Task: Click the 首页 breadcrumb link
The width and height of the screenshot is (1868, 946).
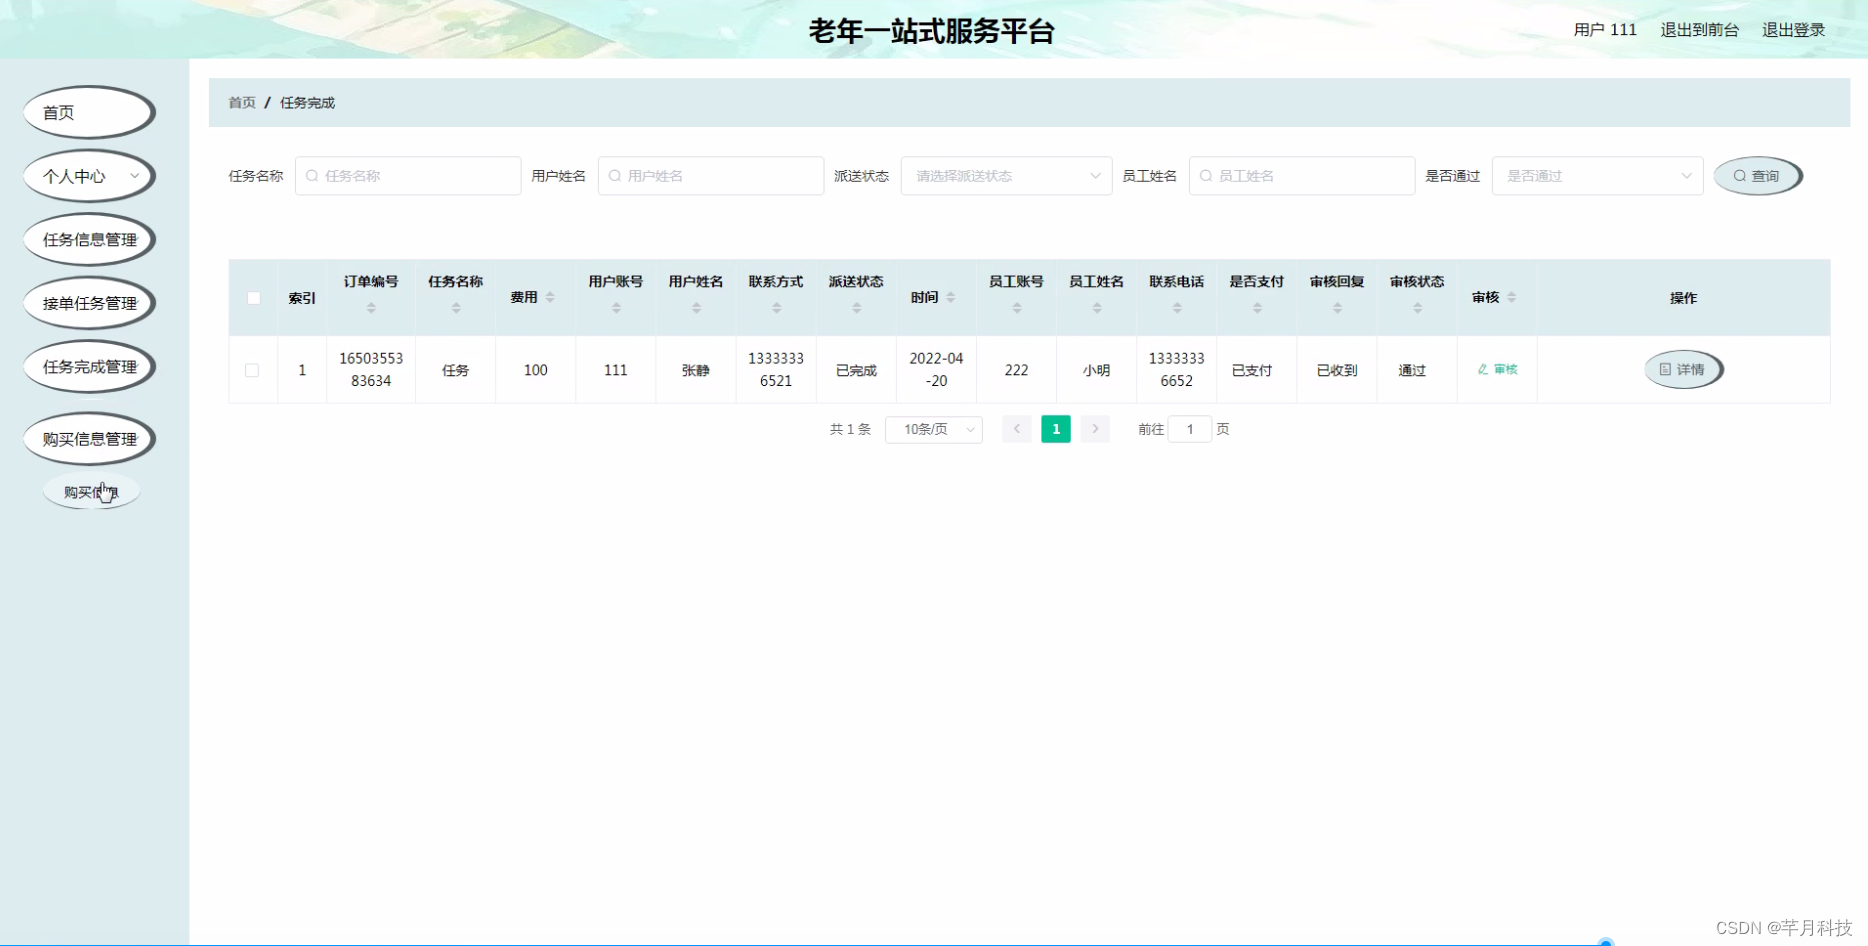Action: [242, 103]
